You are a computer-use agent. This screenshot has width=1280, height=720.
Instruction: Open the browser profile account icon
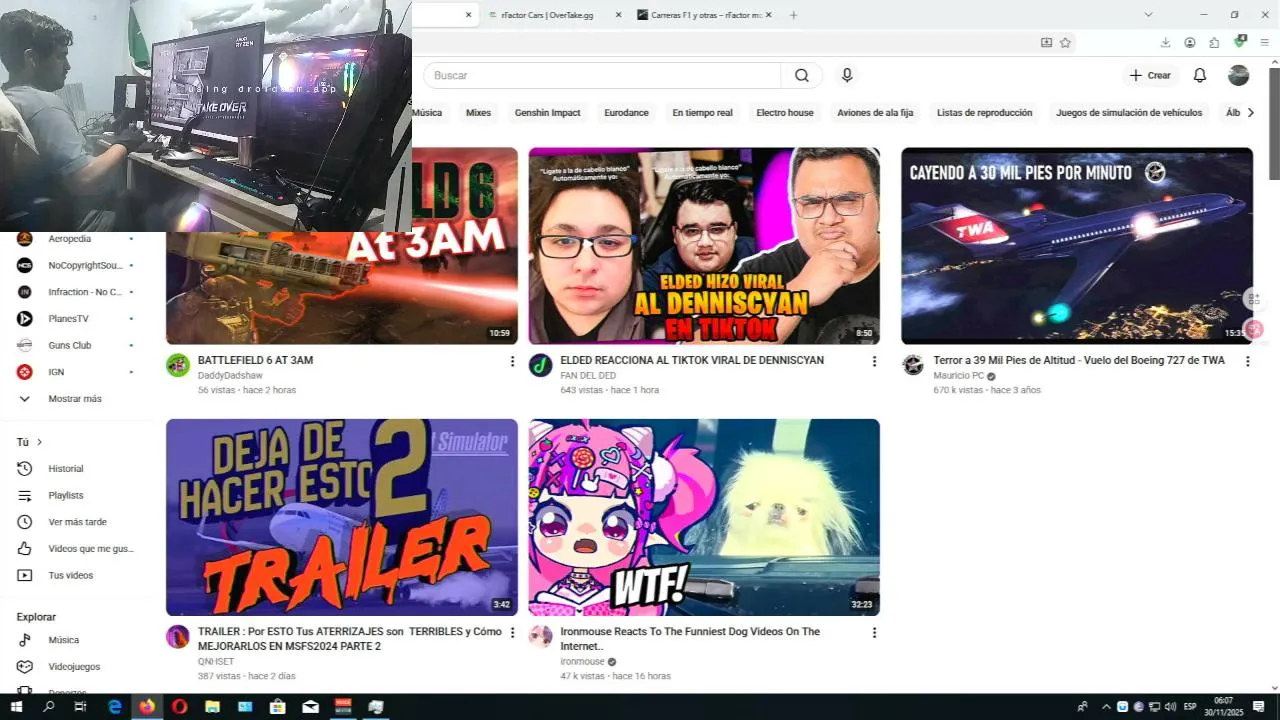point(1190,42)
